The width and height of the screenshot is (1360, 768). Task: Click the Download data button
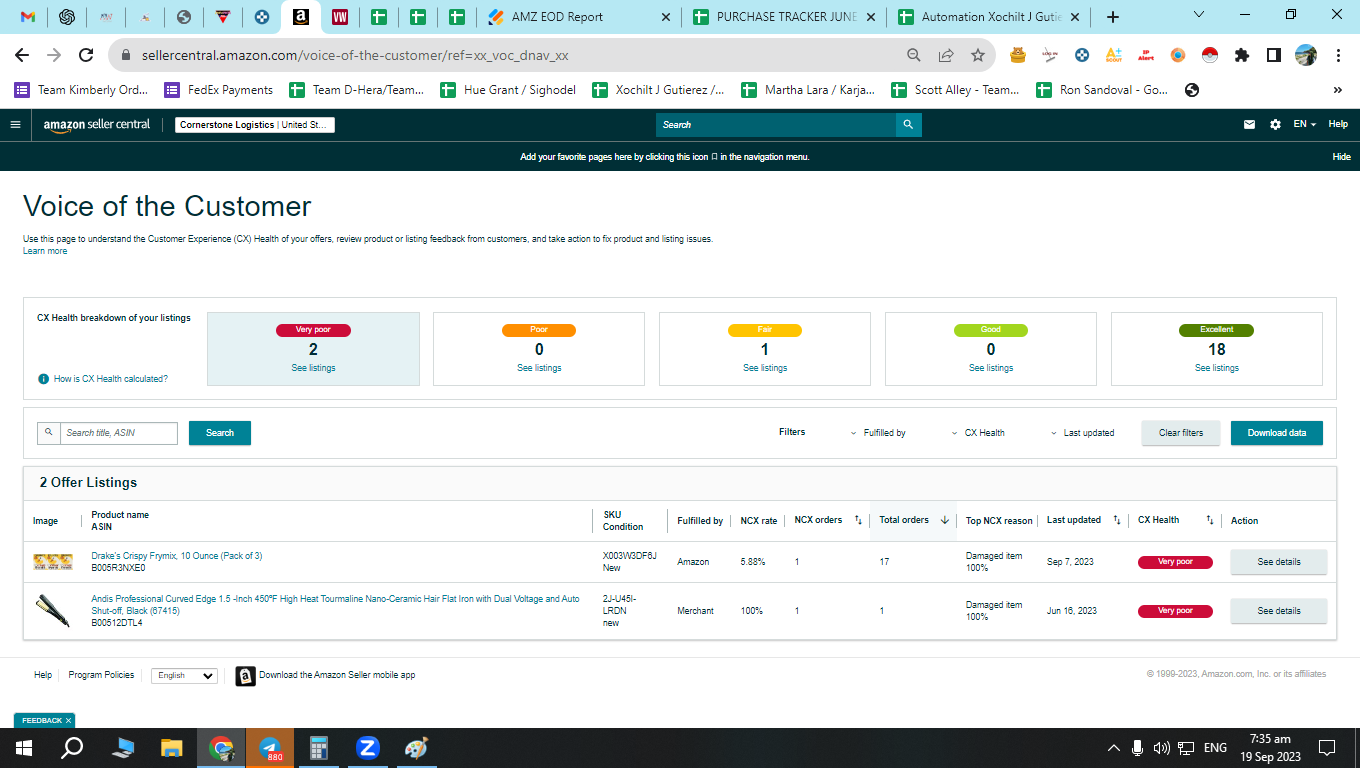point(1277,433)
